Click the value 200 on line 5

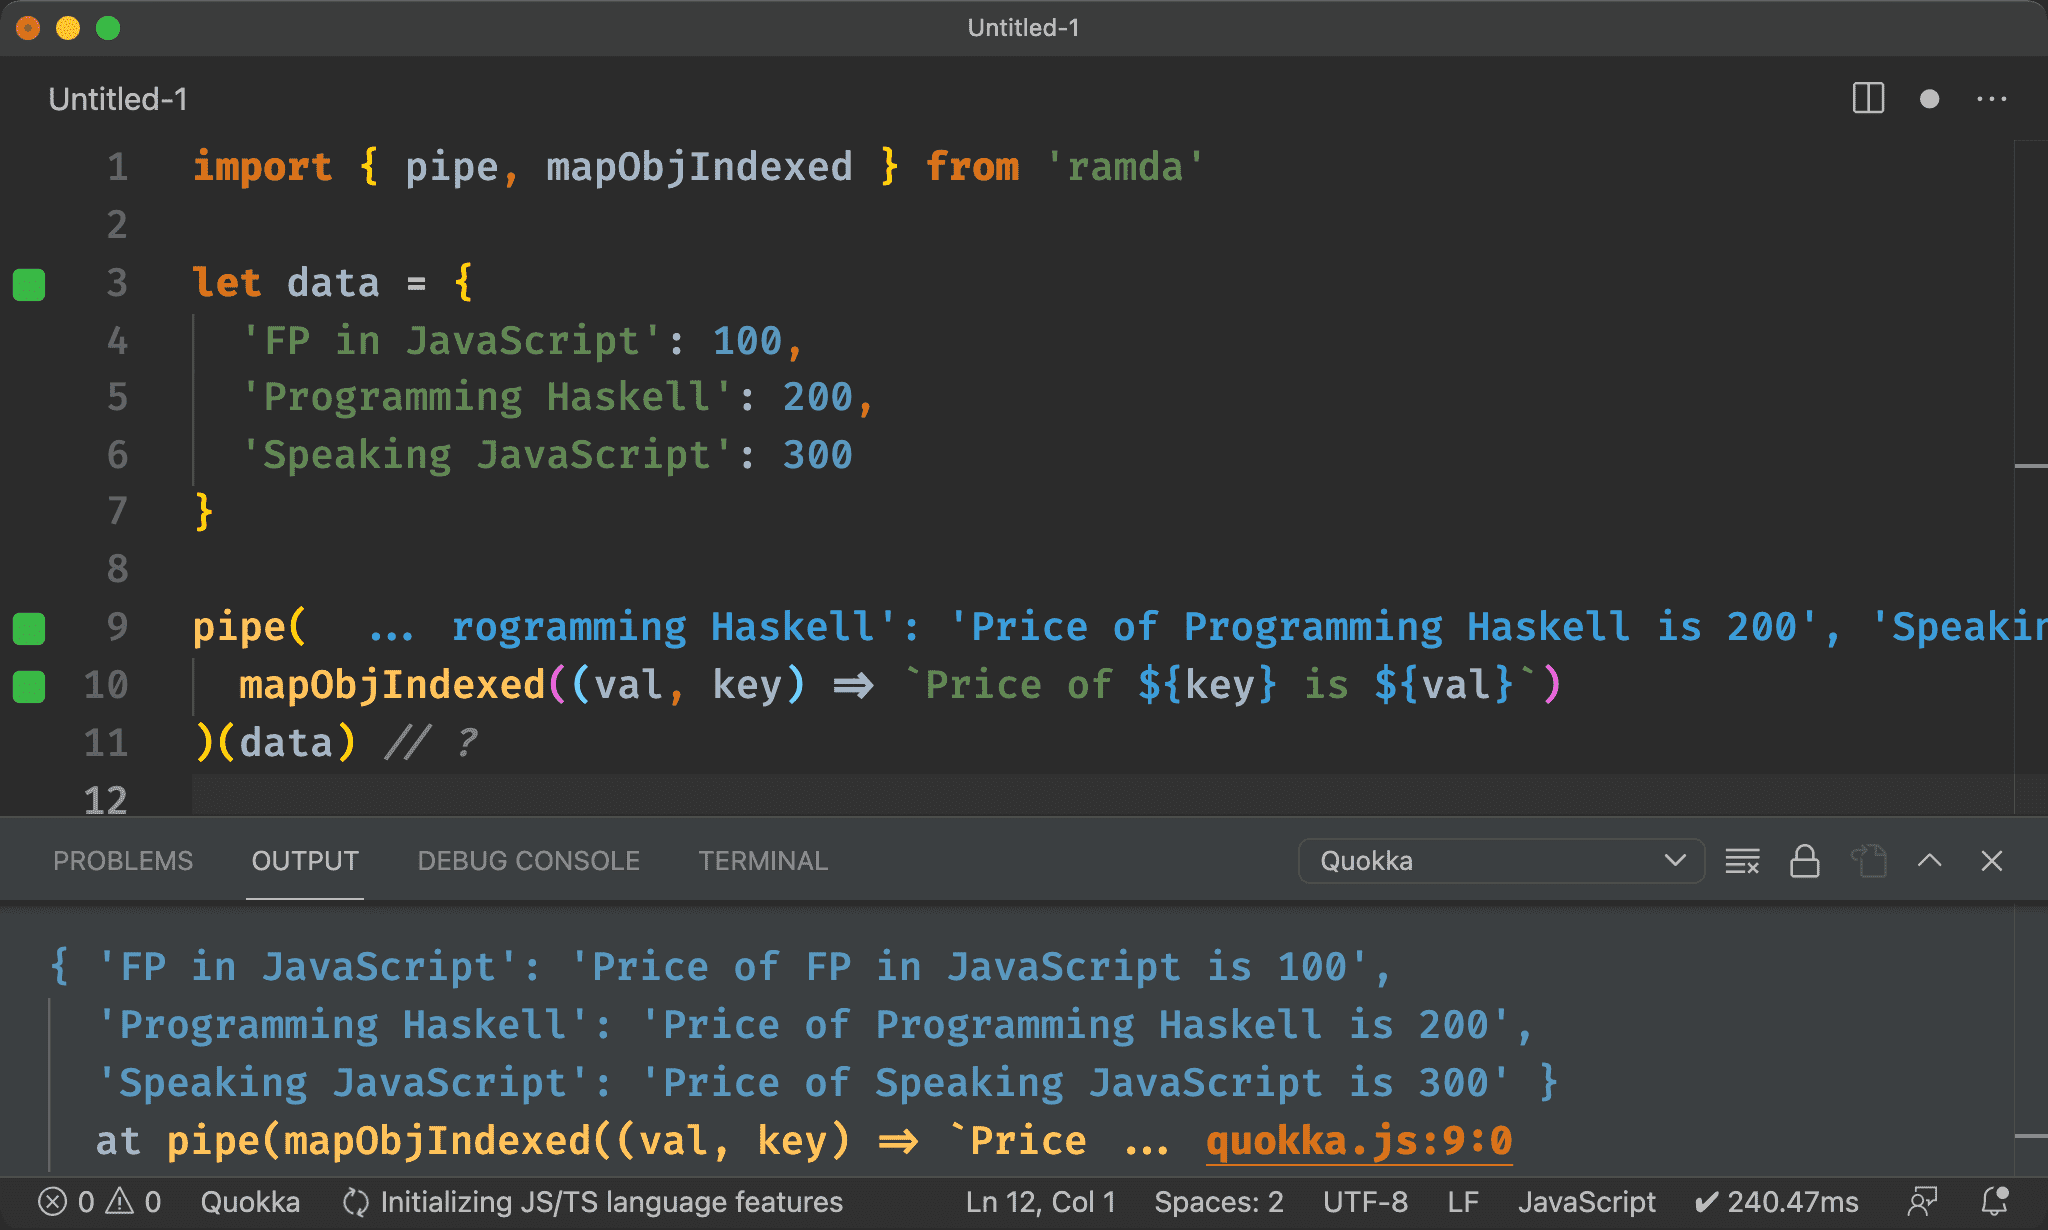[817, 397]
